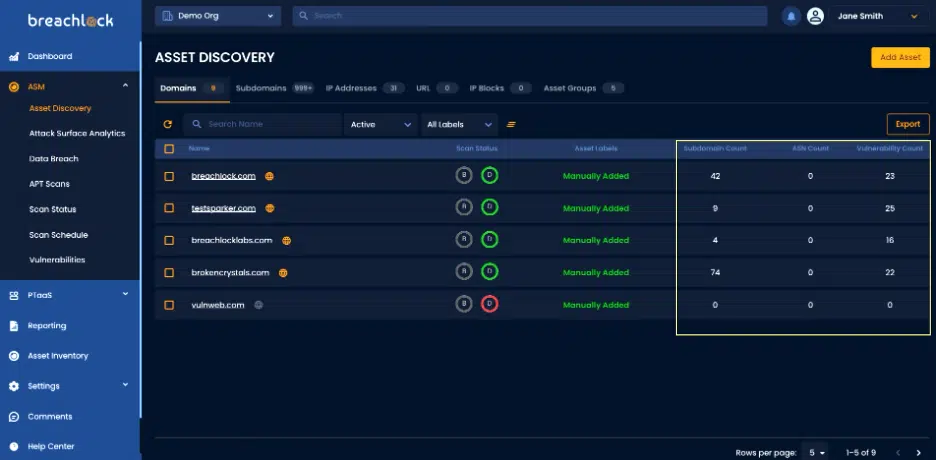Switch to the IP Addresses tab
Image resolution: width=936 pixels, height=460 pixels.
click(x=365, y=88)
